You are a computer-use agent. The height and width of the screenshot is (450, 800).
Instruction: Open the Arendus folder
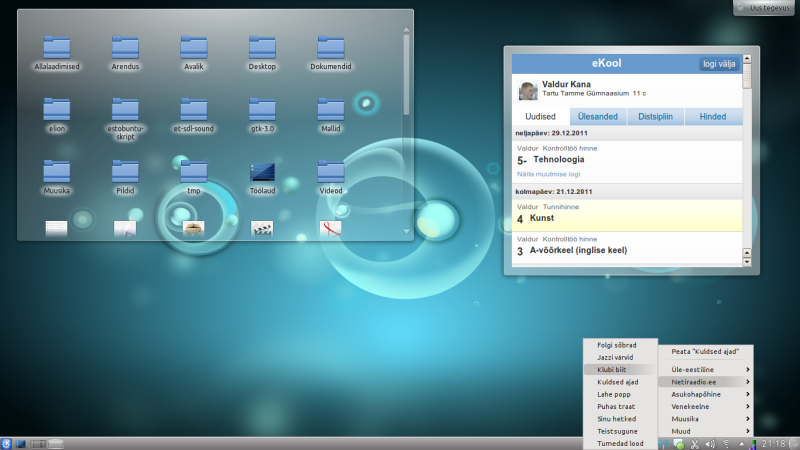[125, 52]
